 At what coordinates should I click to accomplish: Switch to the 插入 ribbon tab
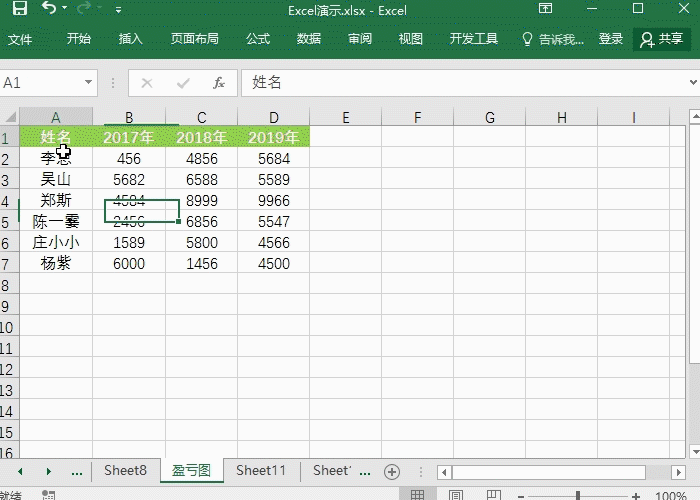tap(130, 39)
